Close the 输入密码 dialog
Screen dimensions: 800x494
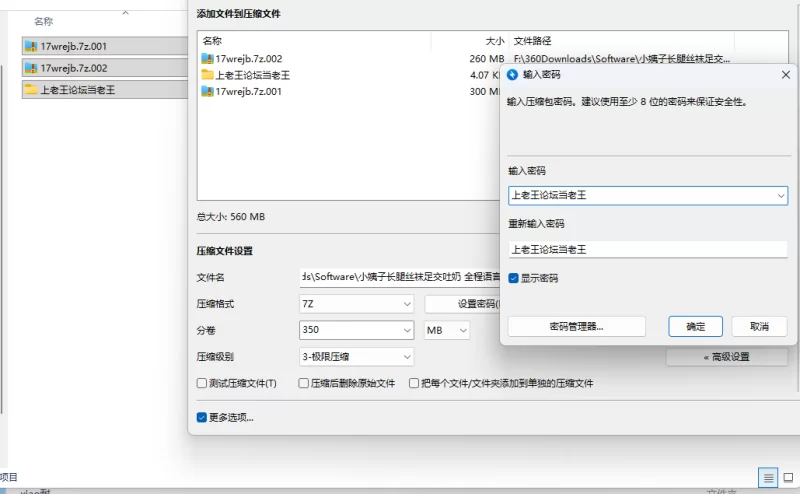[786, 75]
